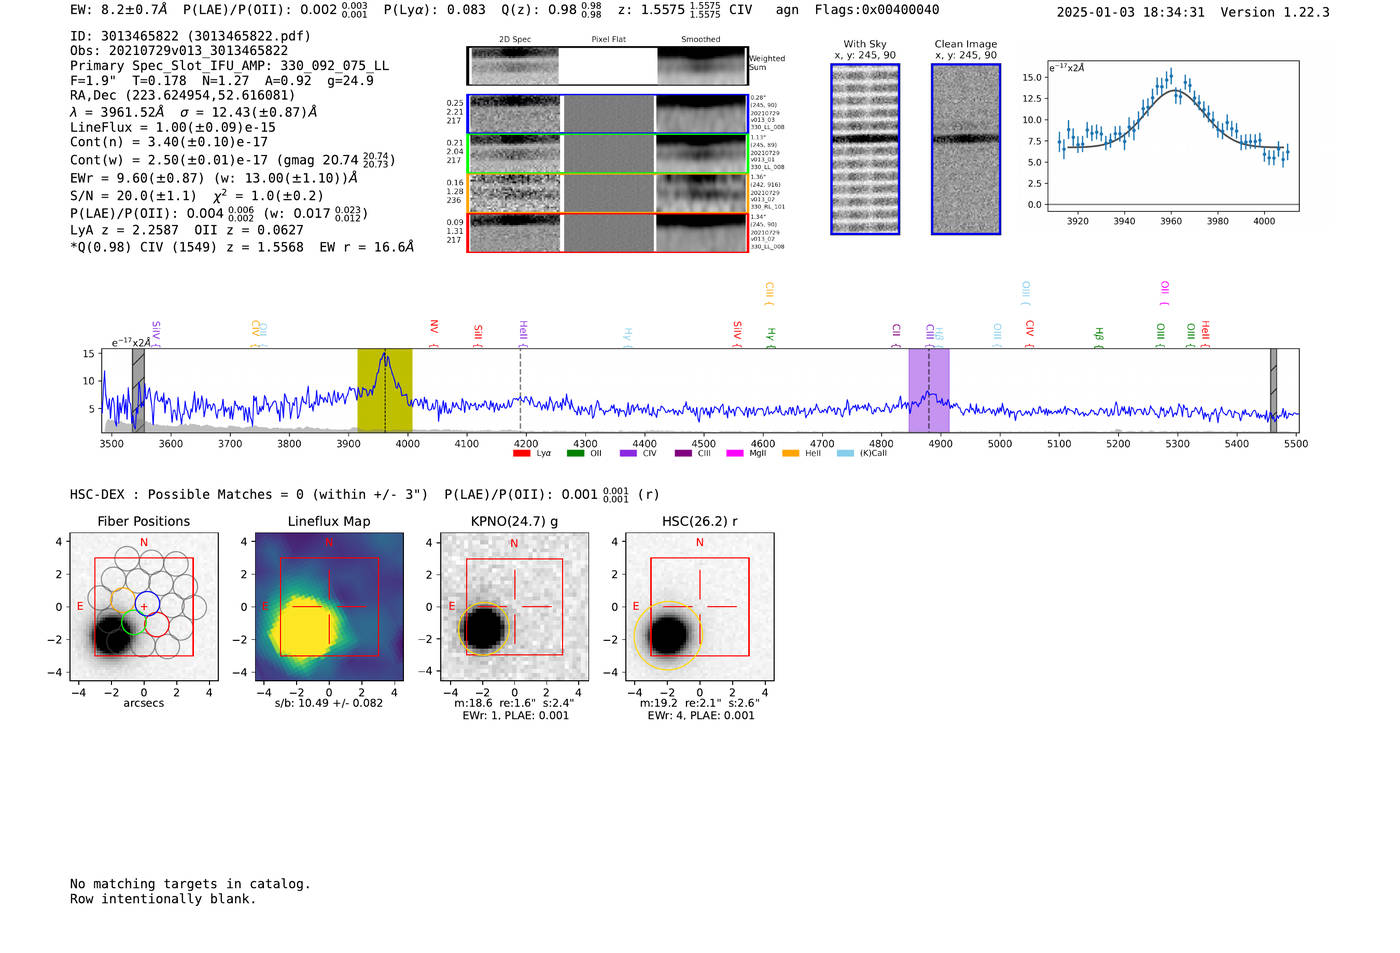
Task: Click the purple CIV legend swatch
Action: 628,453
